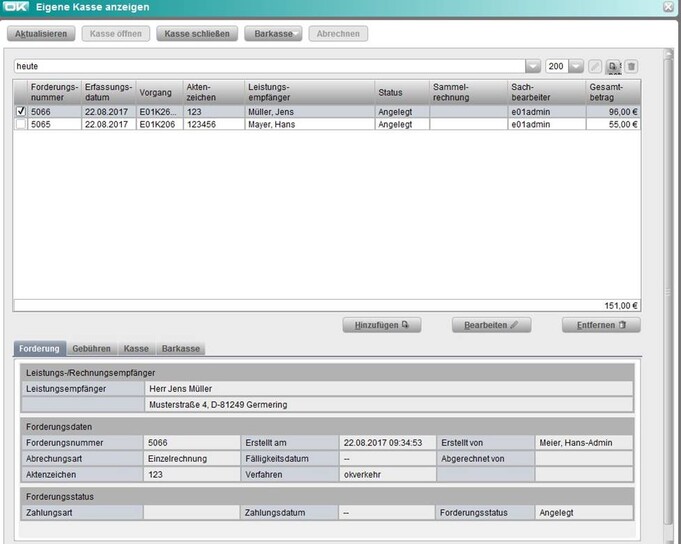Click the pencil edit filter icon
The width and height of the screenshot is (681, 544).
tap(596, 66)
